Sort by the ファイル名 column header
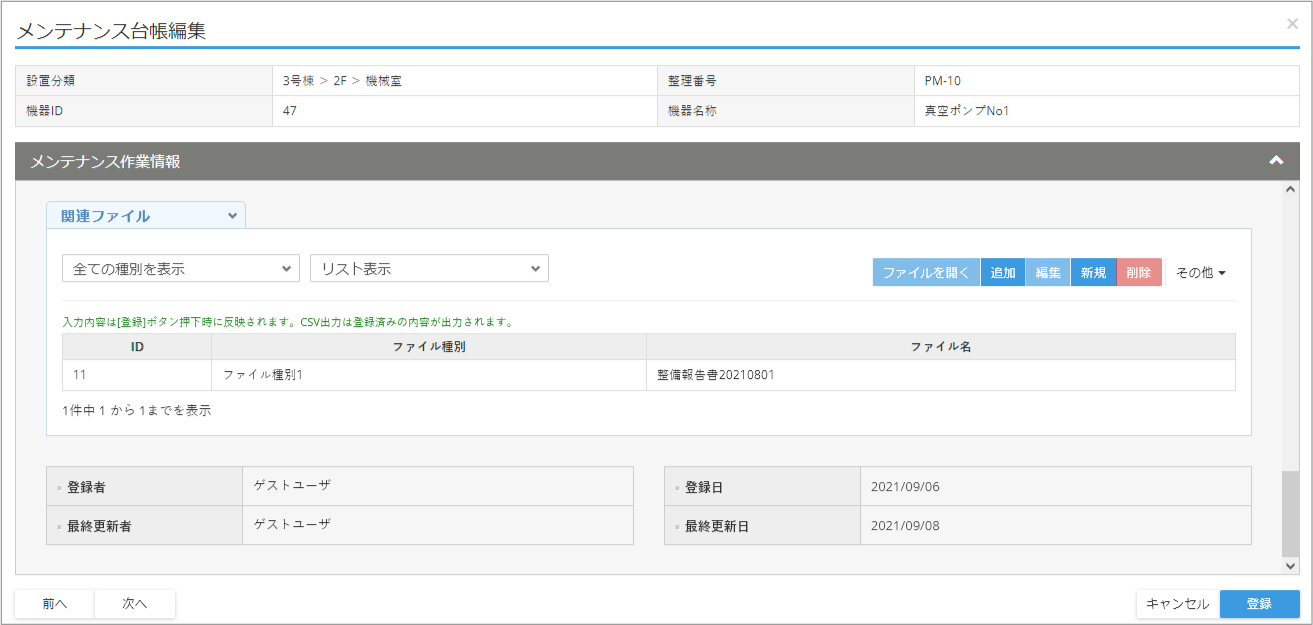This screenshot has height=625, width=1313. tap(940, 347)
